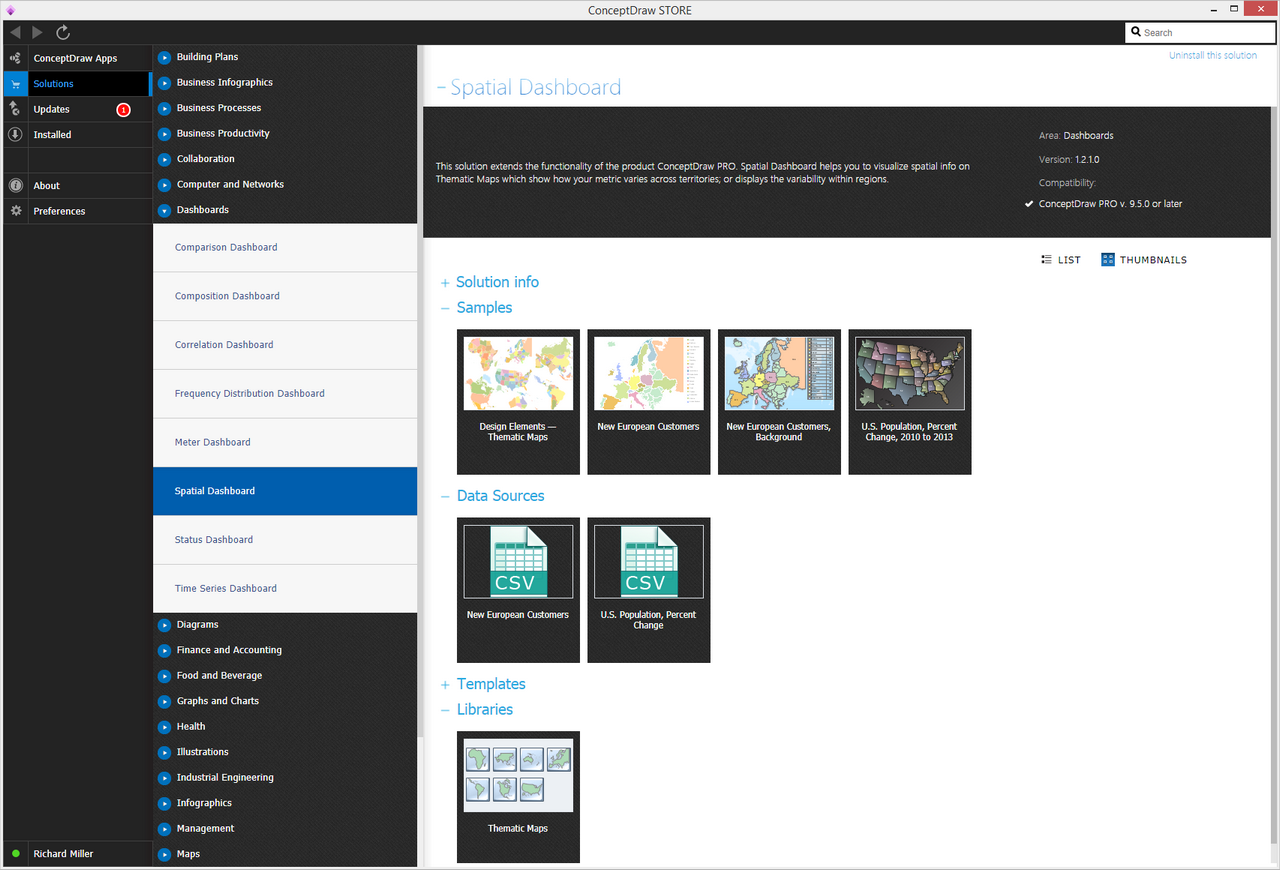
Task: Open the New European Customers sample
Action: (649, 401)
